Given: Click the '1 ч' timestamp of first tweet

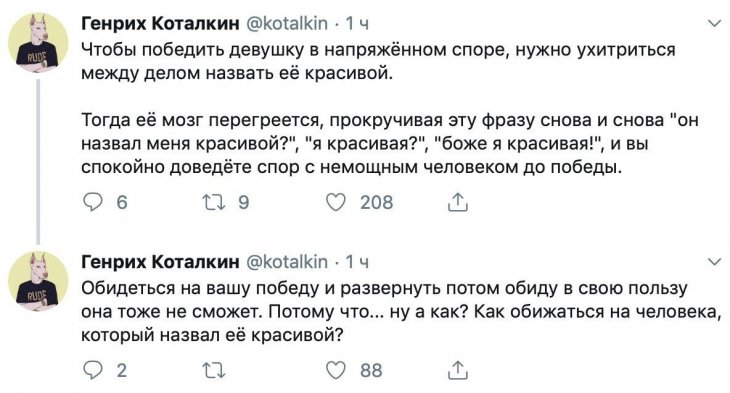Looking at the screenshot, I should point(357,24).
